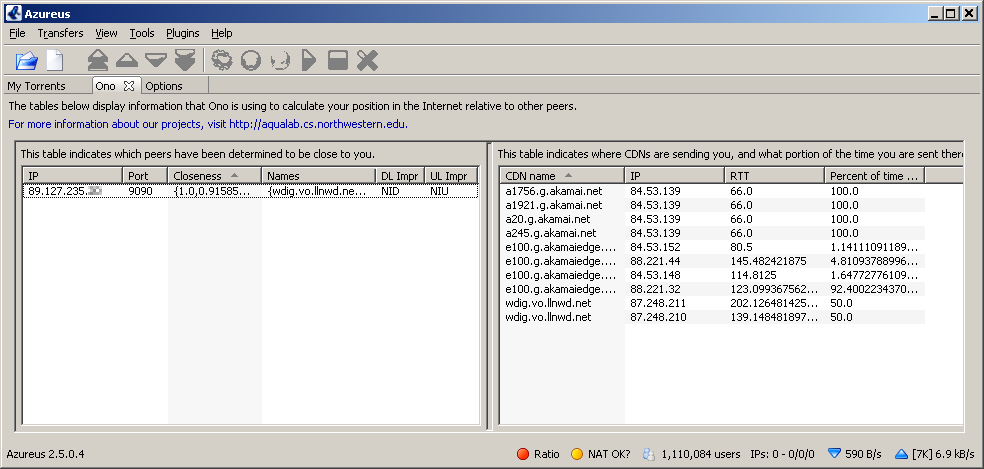The image size is (984, 469).
Task: Click the DL Impr column header
Action: pyautogui.click(x=400, y=176)
